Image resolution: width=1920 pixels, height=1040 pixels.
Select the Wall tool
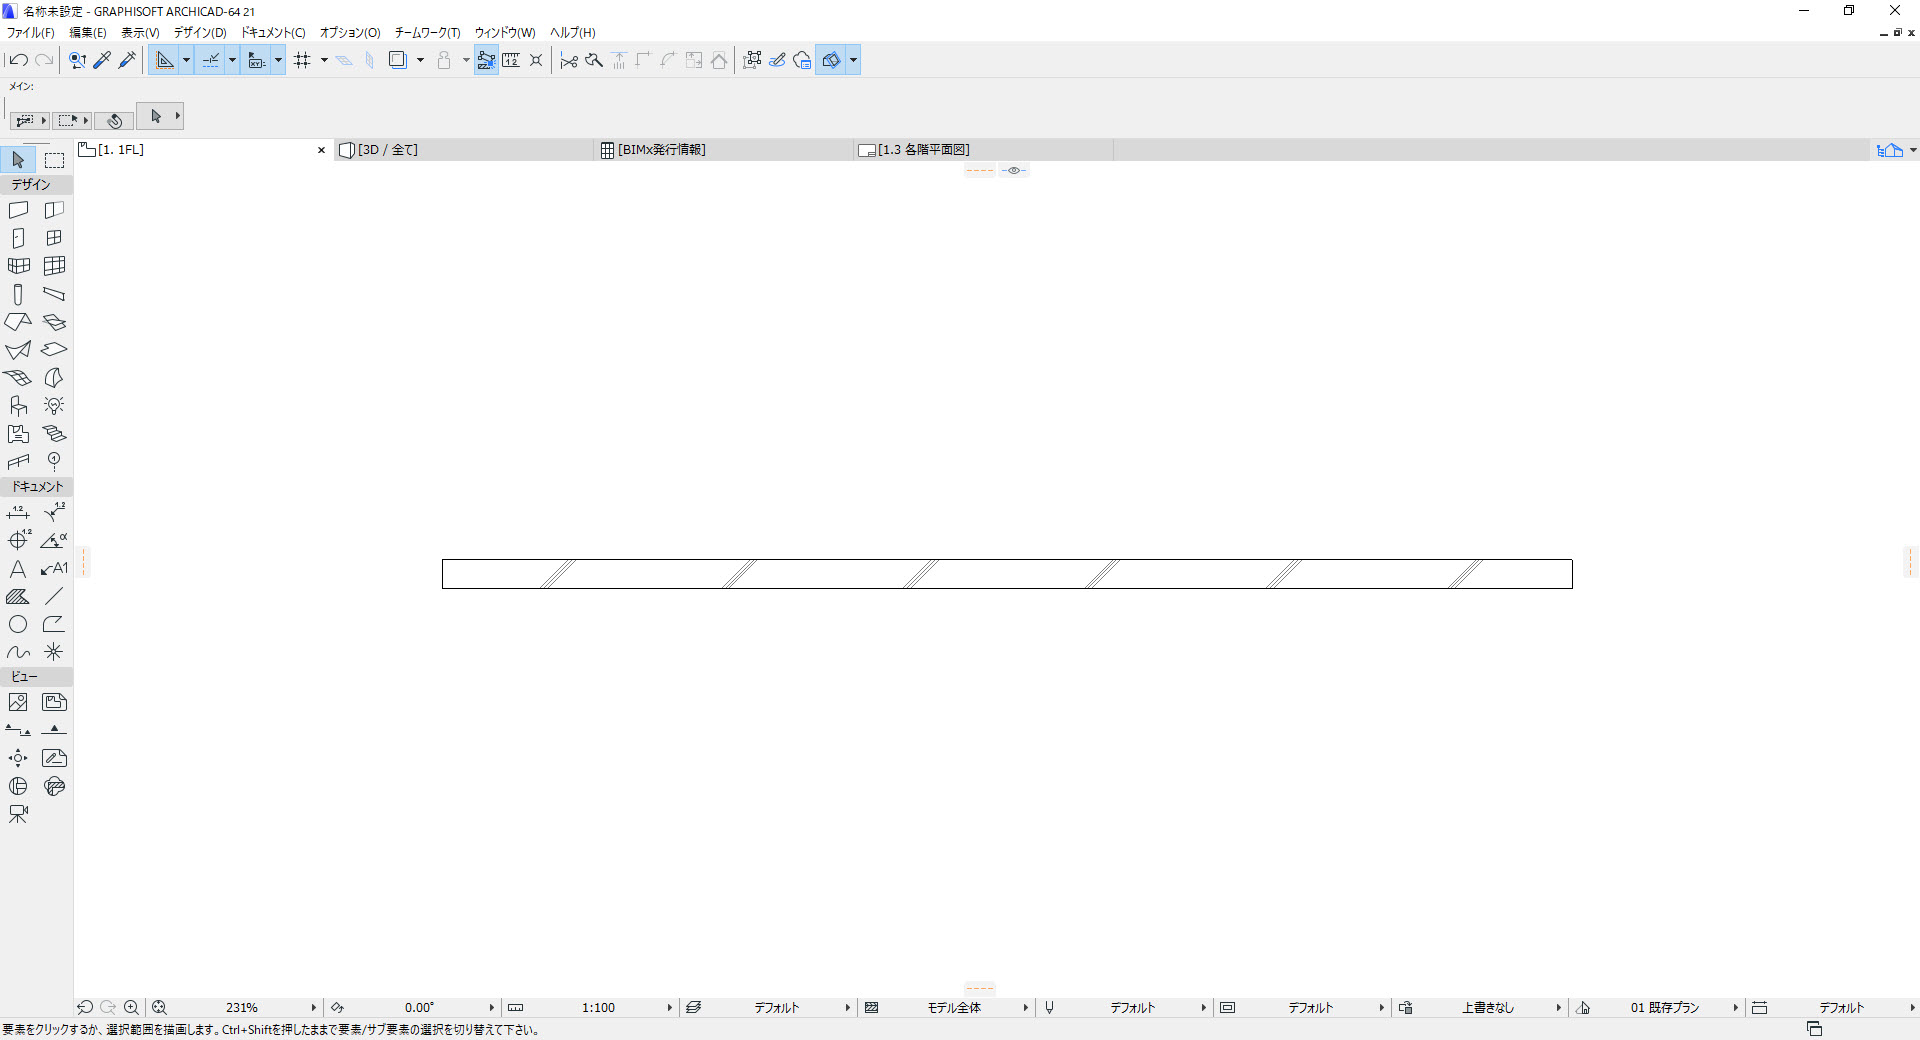[18, 210]
